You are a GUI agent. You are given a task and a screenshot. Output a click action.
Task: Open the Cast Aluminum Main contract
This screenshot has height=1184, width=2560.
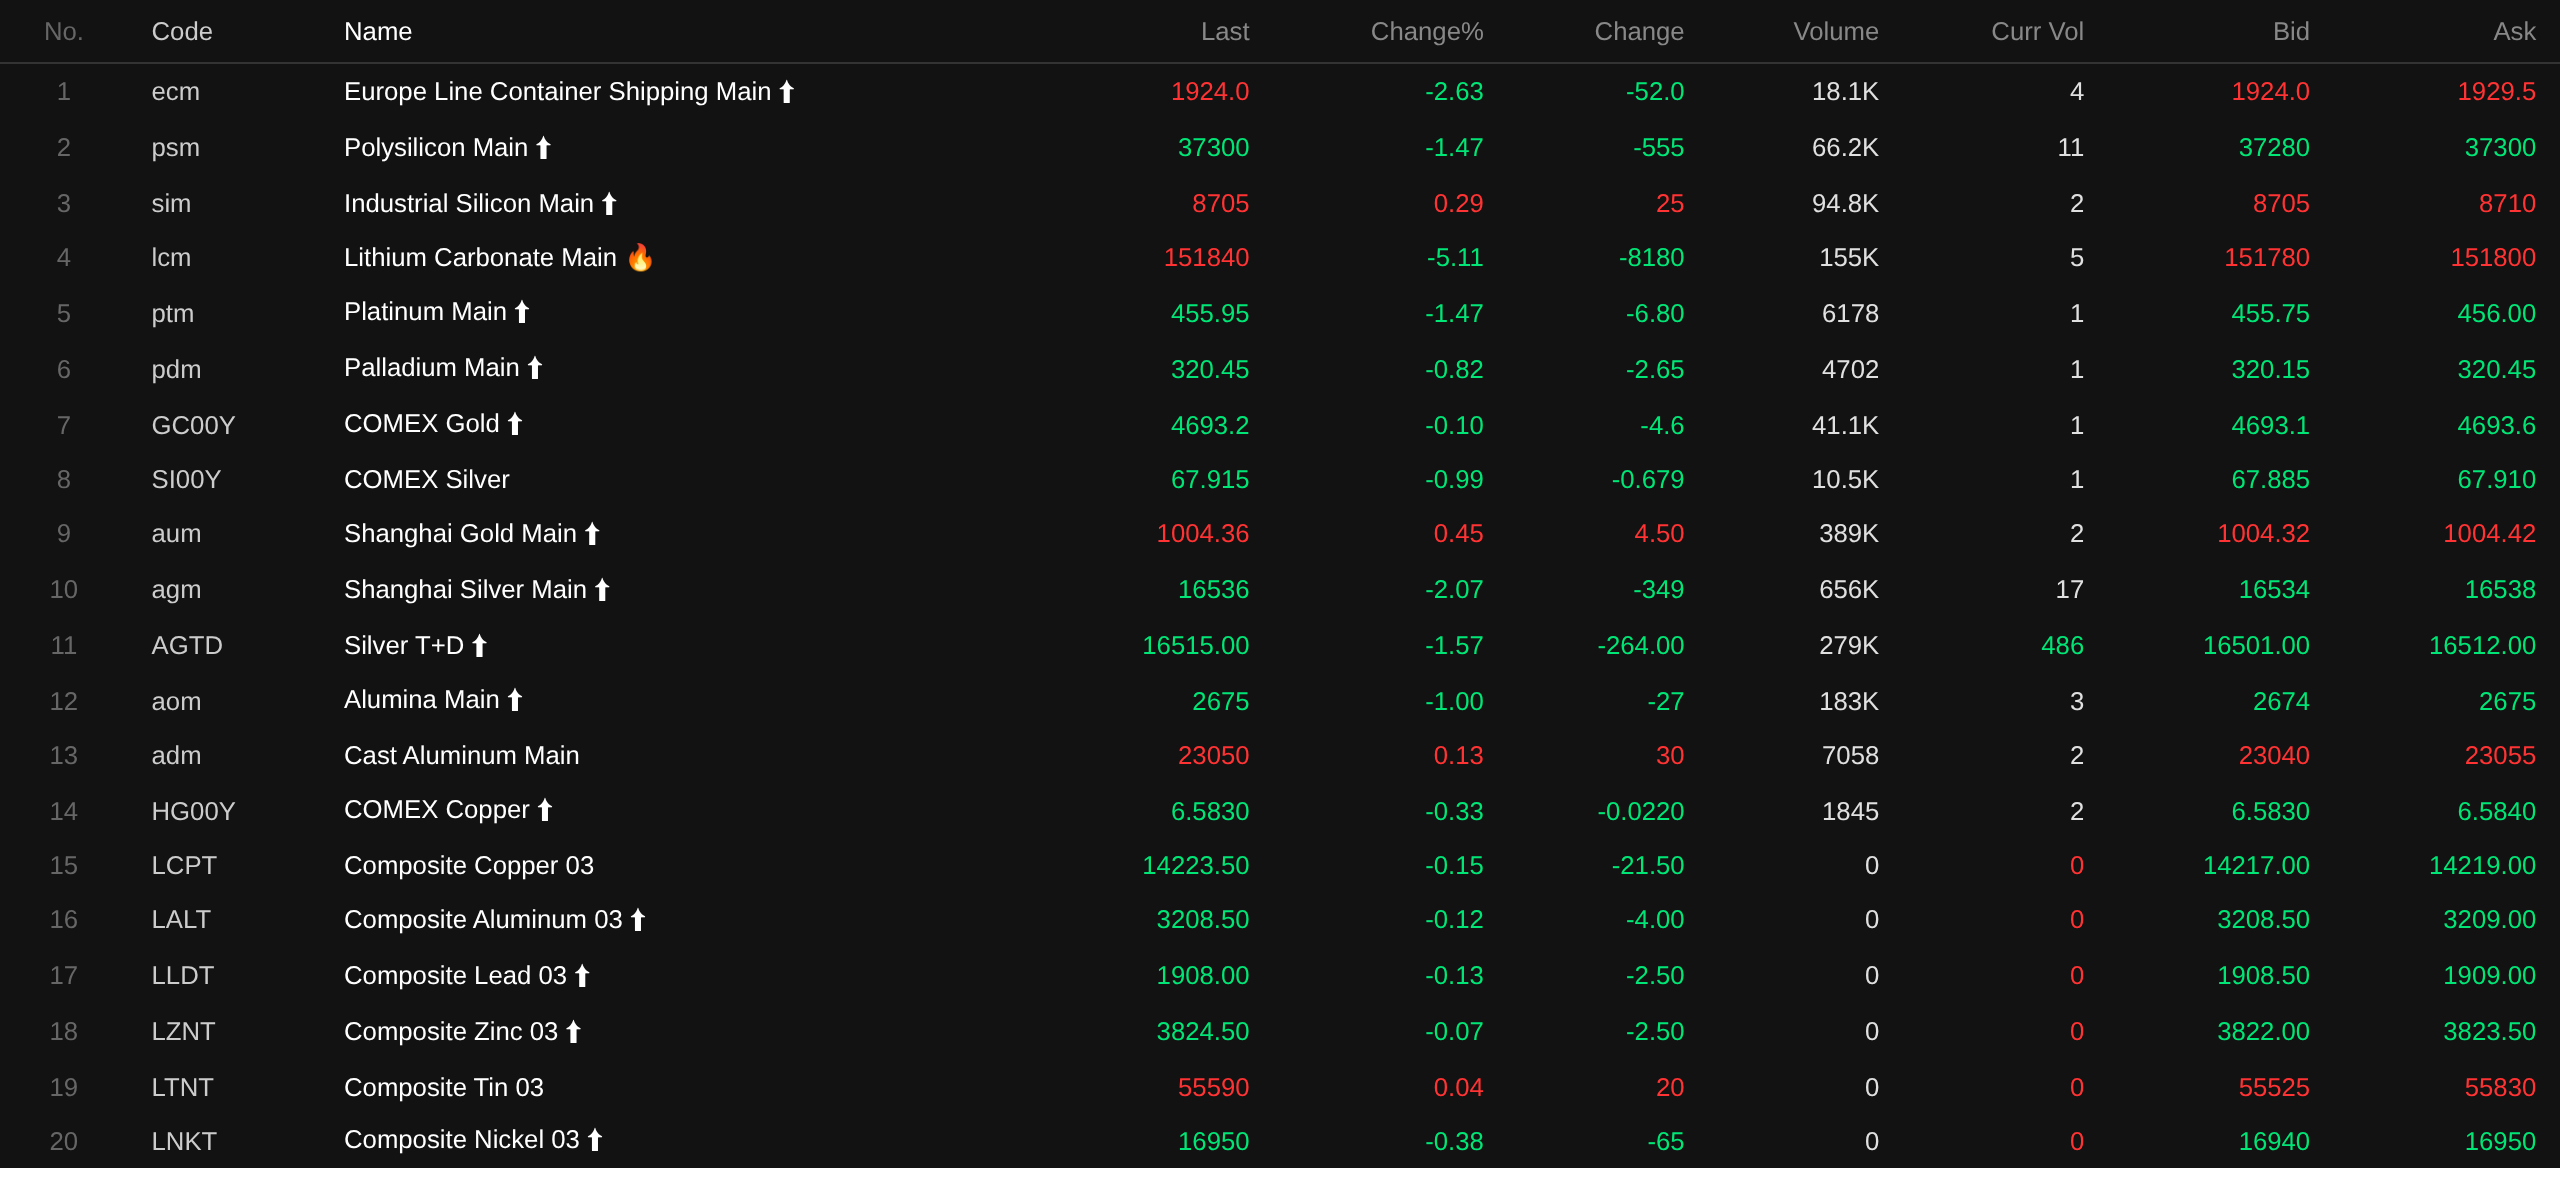pyautogui.click(x=1280, y=756)
